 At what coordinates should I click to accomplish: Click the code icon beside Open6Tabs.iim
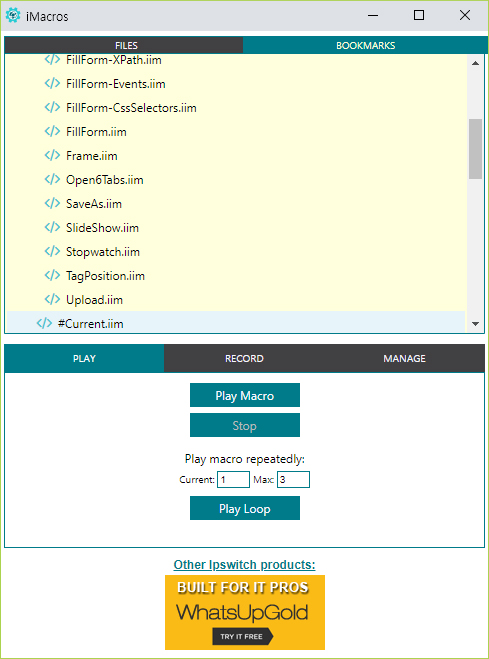point(52,179)
